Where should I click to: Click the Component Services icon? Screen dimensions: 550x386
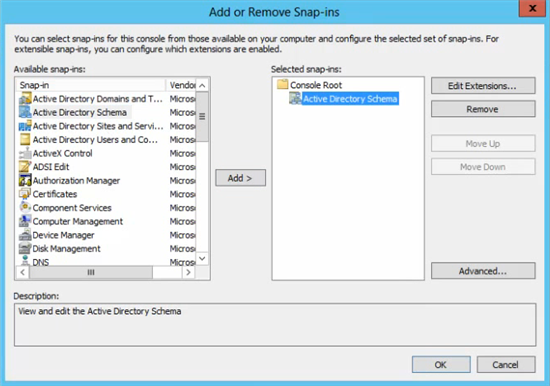(25, 208)
